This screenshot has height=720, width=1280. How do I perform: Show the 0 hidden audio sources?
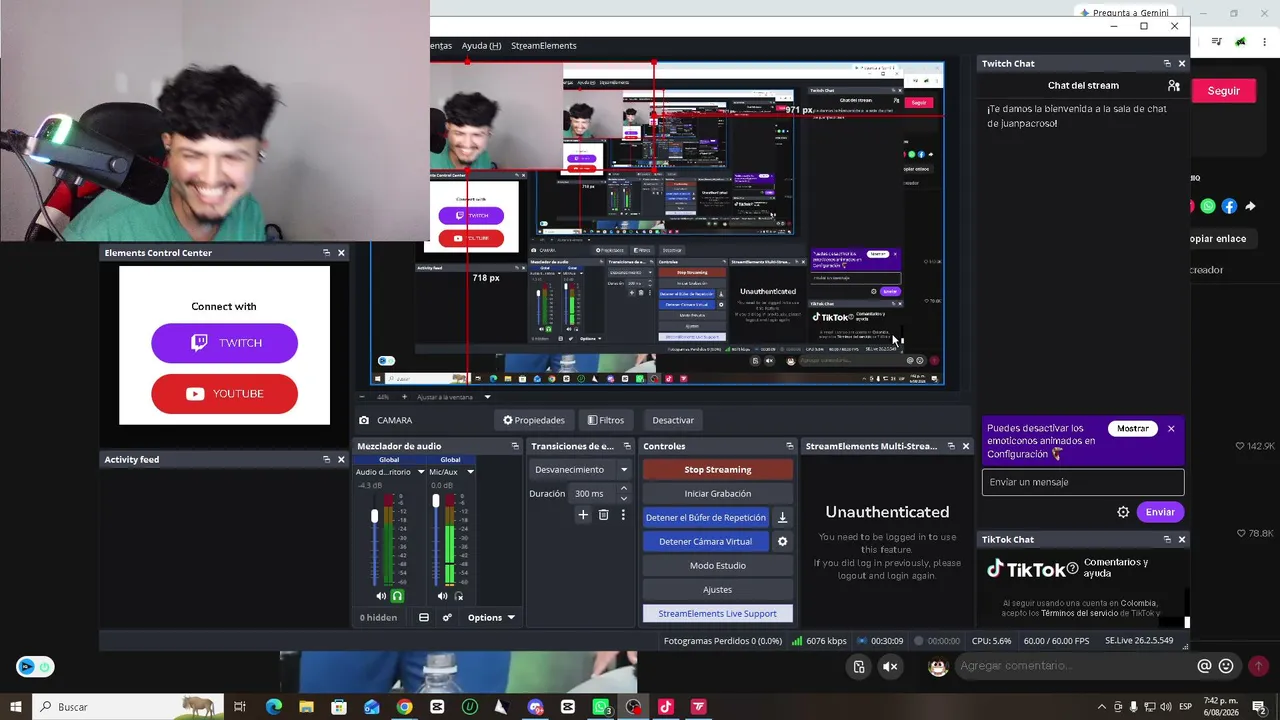378,618
